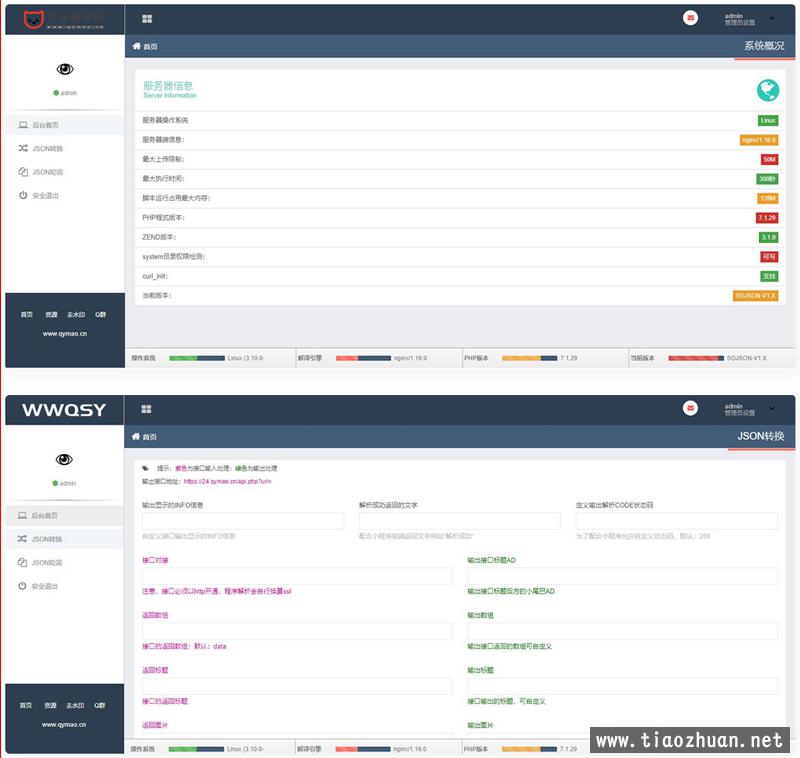Viewport: 800px width, 758px height.
Task: Click curl_init: row label
Action: click(x=155, y=276)
